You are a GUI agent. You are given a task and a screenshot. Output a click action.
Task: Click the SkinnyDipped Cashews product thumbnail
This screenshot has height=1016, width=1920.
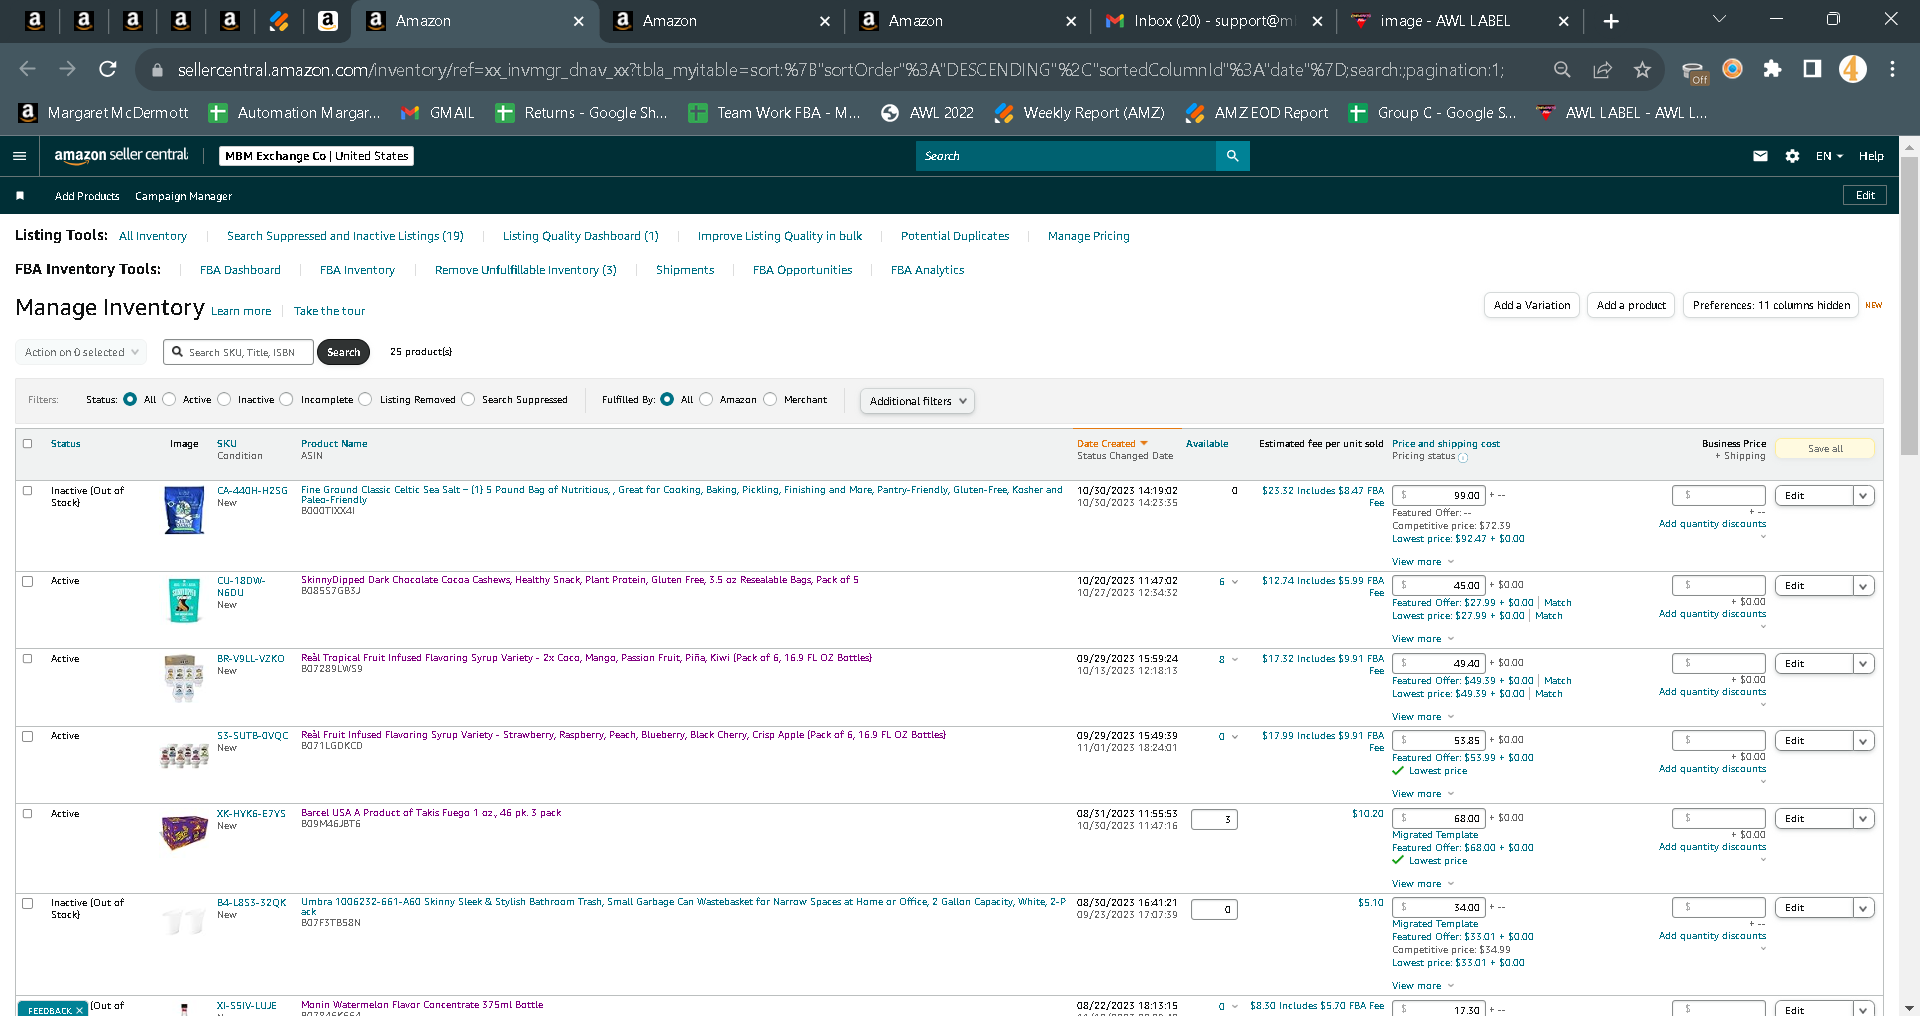coord(184,601)
